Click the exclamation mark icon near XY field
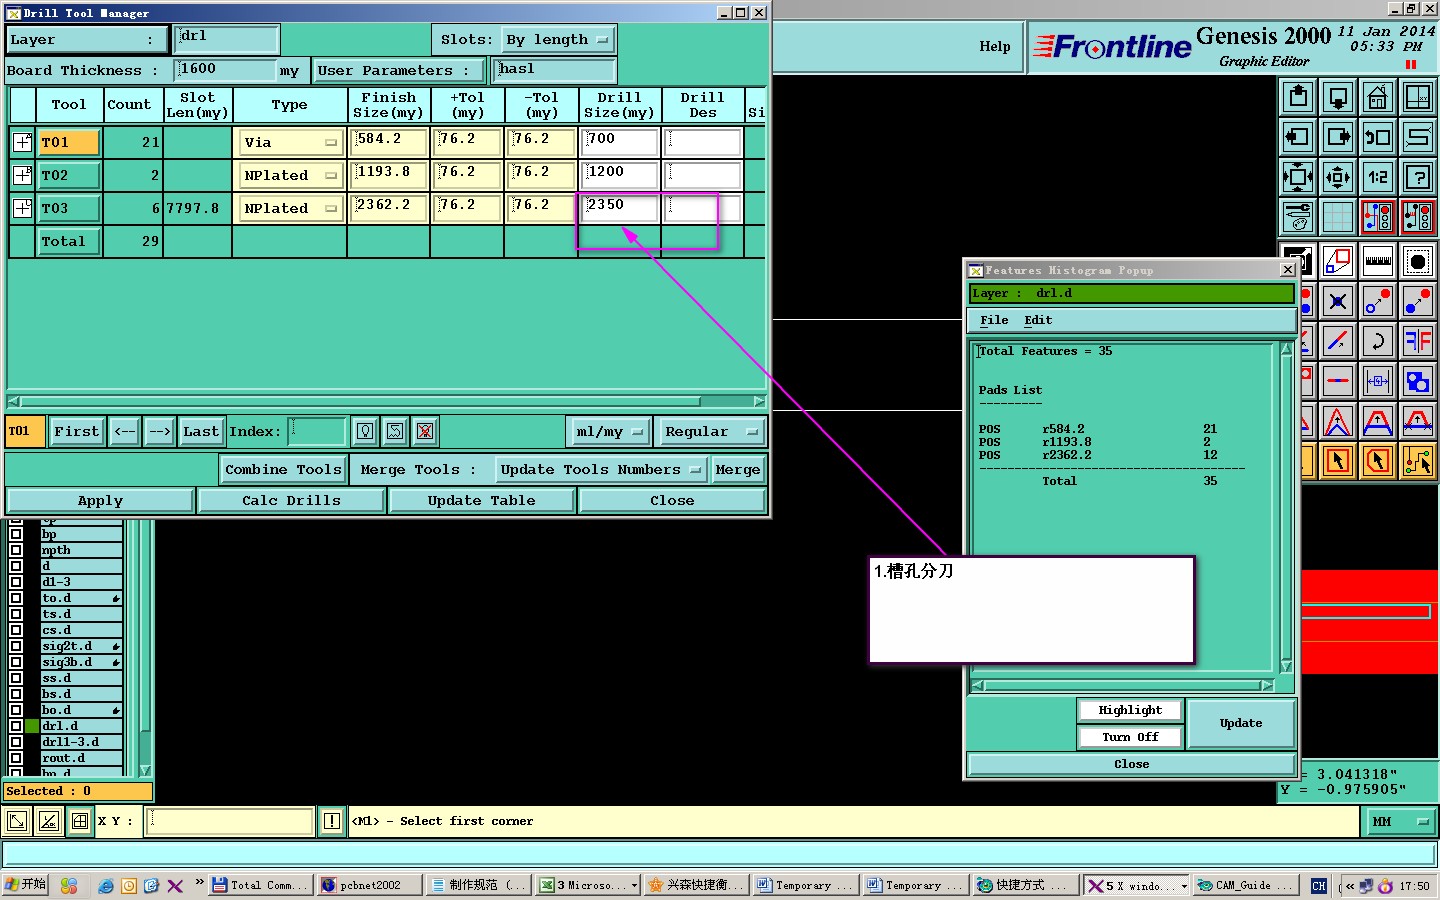The image size is (1440, 900). (x=332, y=821)
